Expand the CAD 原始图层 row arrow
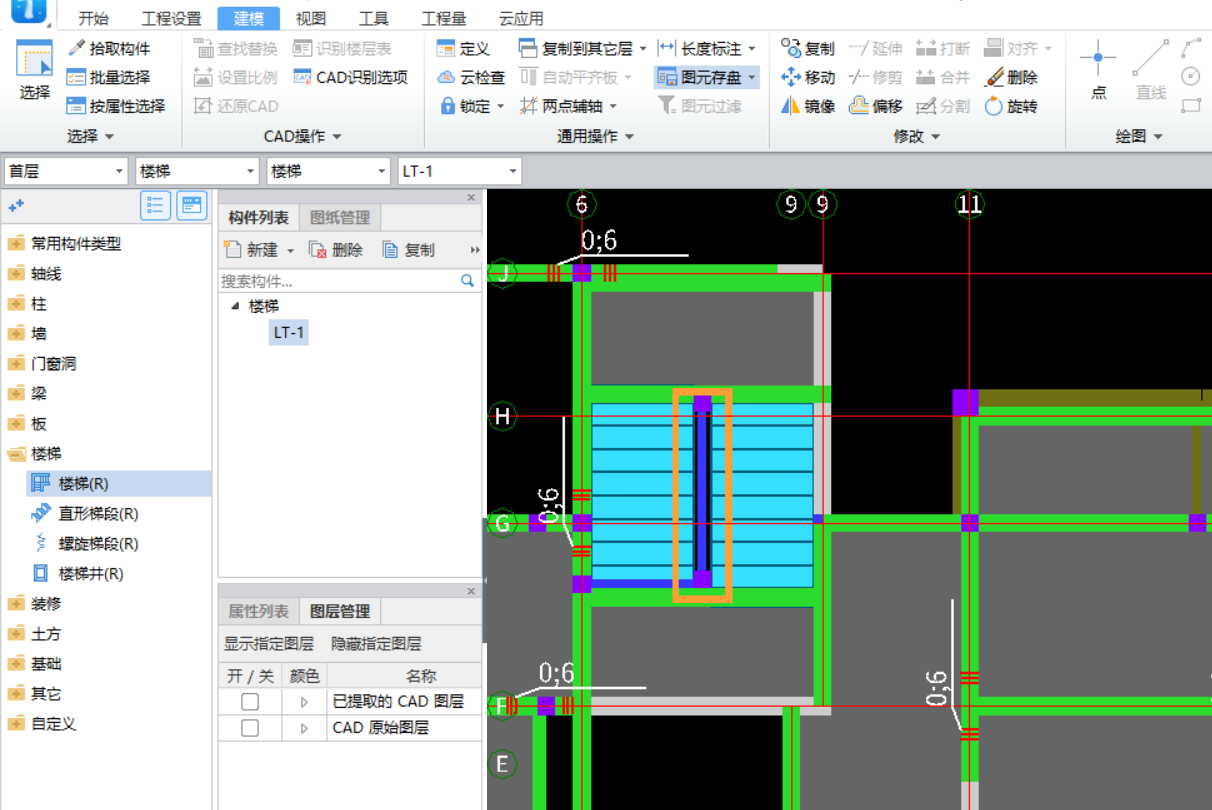 [x=304, y=728]
